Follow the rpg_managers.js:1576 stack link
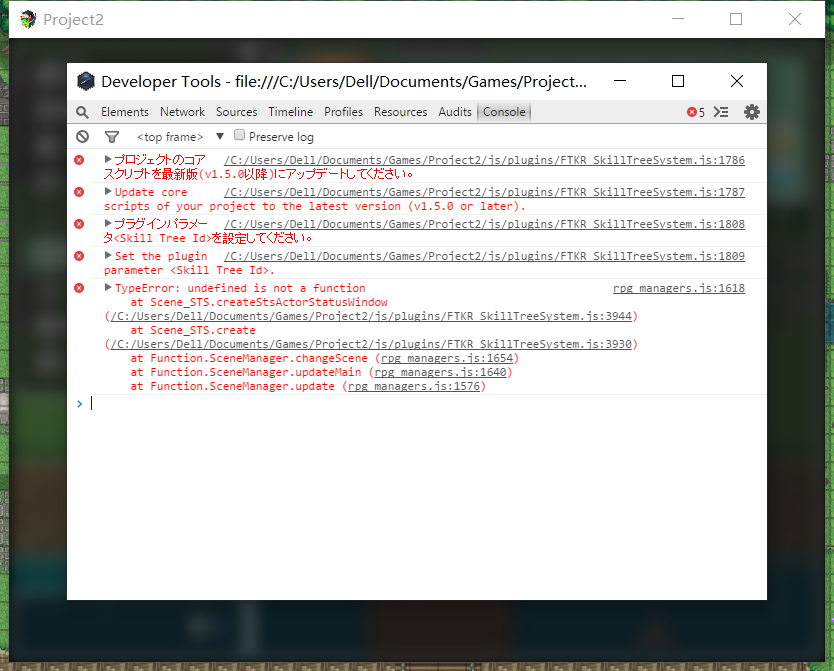834x671 pixels. tap(414, 387)
